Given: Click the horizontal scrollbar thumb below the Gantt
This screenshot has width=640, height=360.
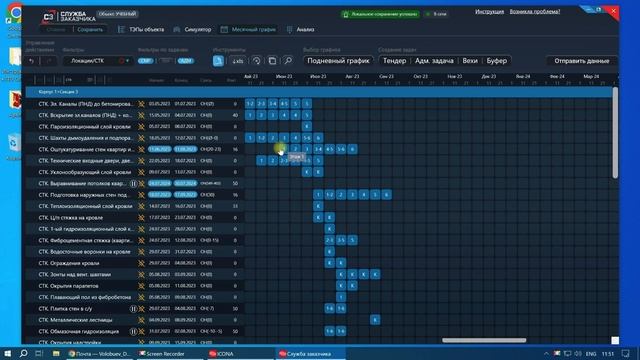Looking at the screenshot, I should pyautogui.click(x=484, y=340).
